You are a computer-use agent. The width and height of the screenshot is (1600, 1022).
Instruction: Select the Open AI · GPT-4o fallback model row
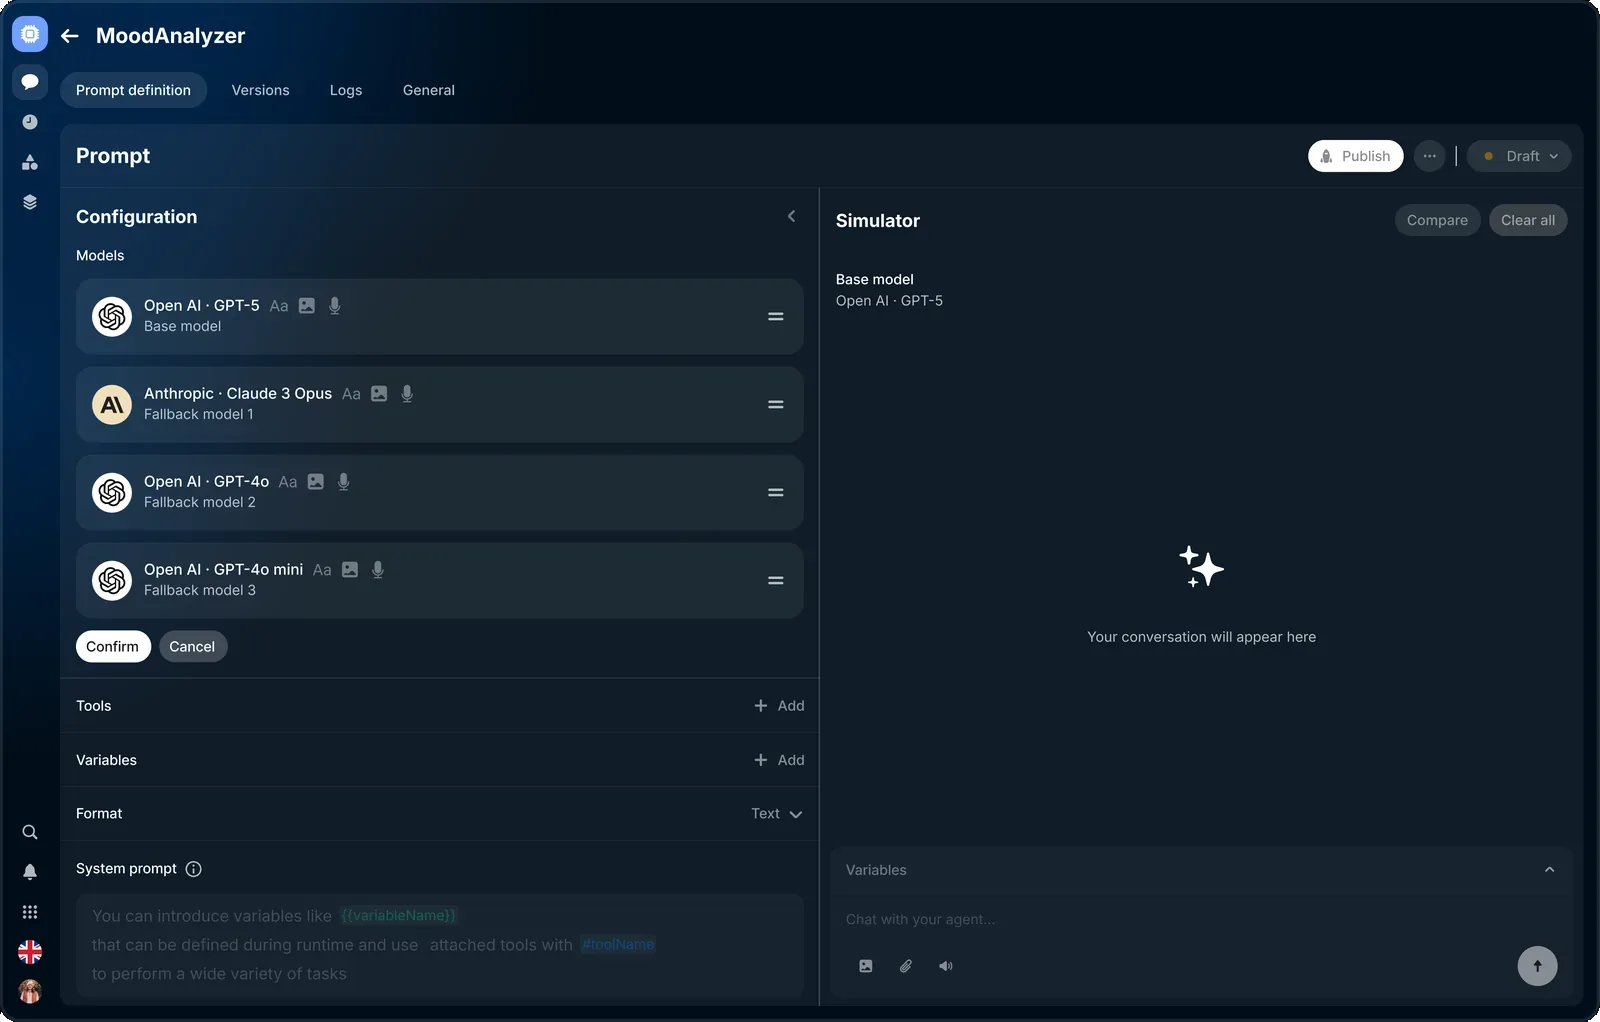(440, 492)
